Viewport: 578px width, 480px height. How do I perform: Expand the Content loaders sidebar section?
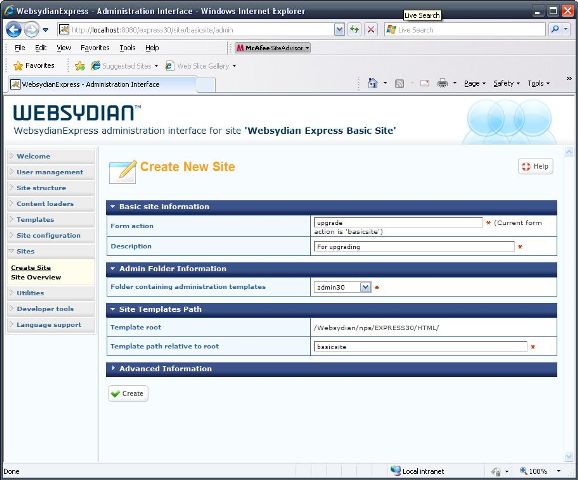click(x=51, y=204)
